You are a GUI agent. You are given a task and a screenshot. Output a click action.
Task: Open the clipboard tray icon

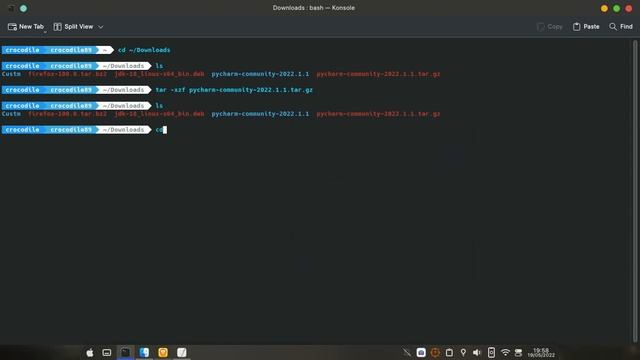point(449,352)
